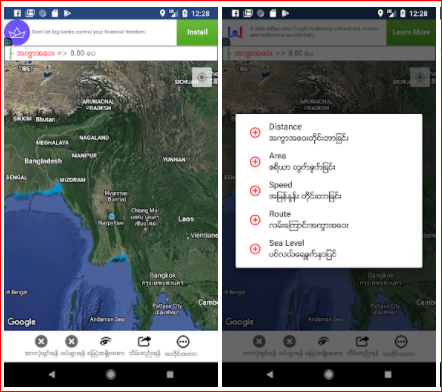Toggle eye map-type icon in left toolbar
The width and height of the screenshot is (442, 392).
click(x=106, y=341)
